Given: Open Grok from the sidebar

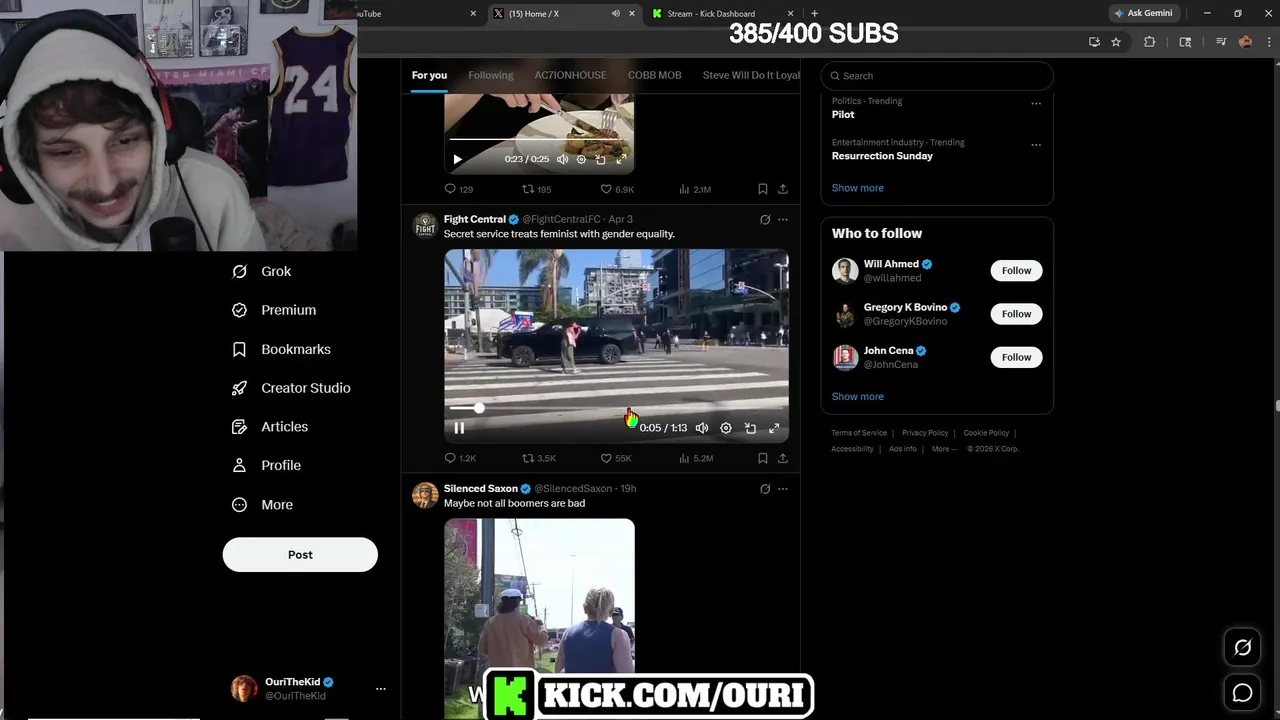Looking at the screenshot, I should [x=261, y=271].
